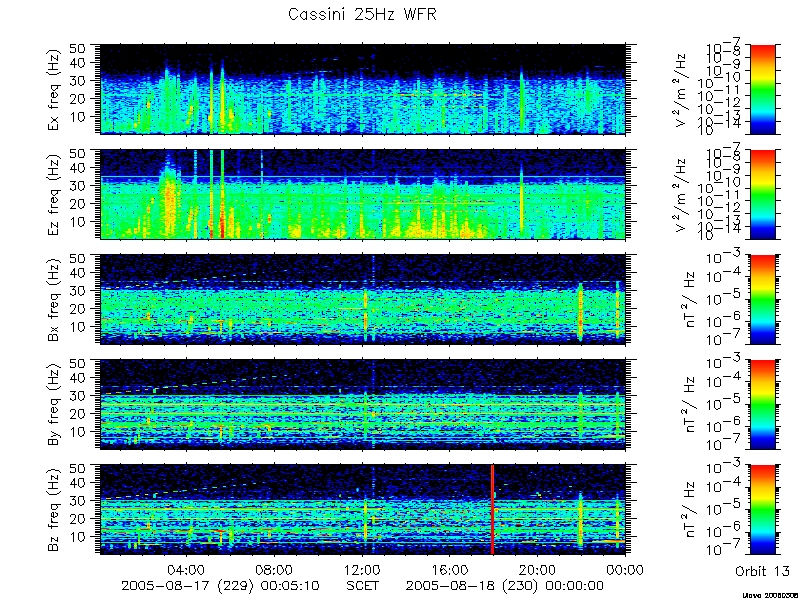Click the Bz freq (Hz) axis label
Viewport: 800px width, 600px height.
pos(54,510)
